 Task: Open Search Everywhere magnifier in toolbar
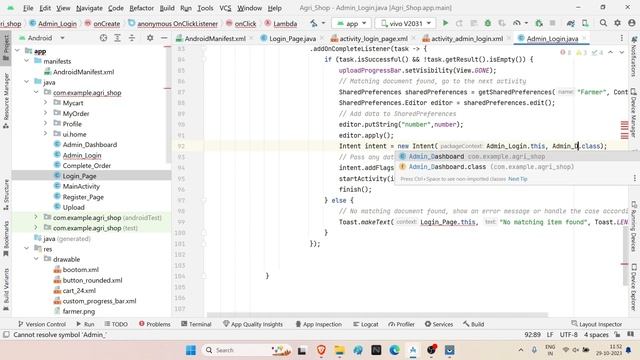(603, 23)
